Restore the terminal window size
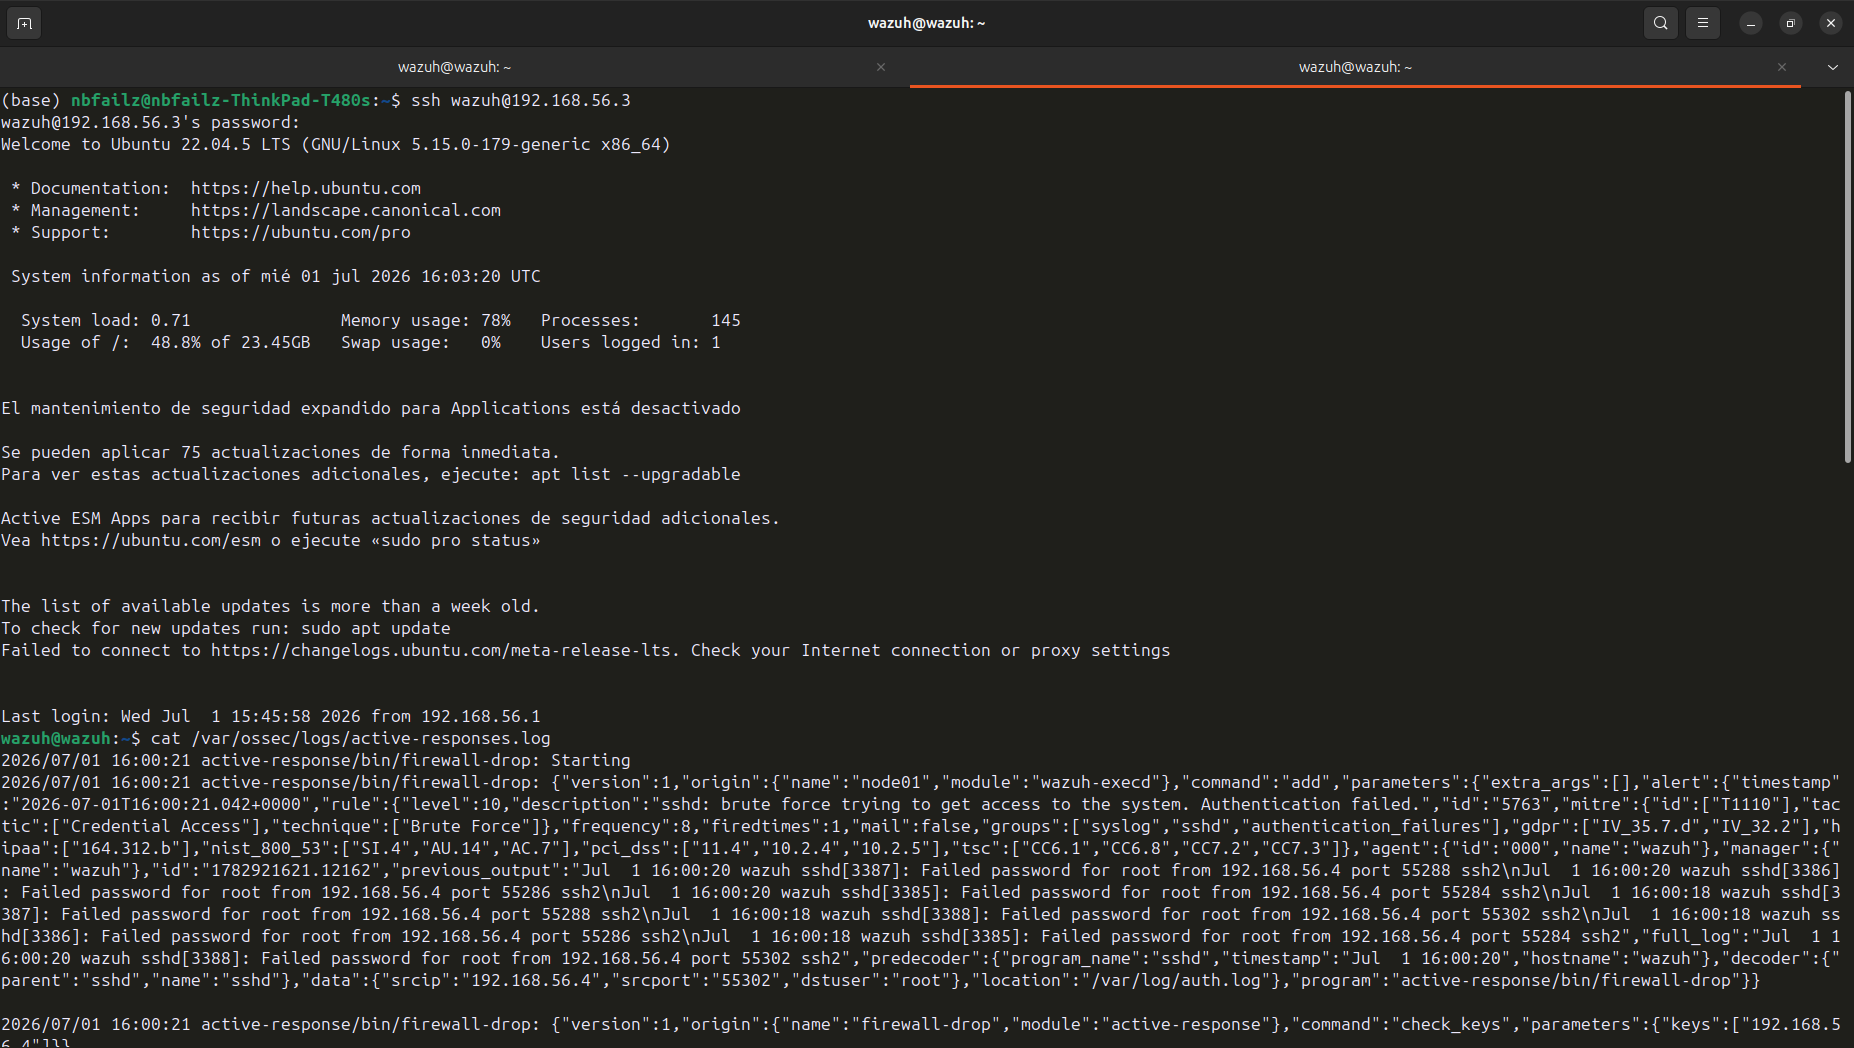The image size is (1854, 1048). tap(1791, 23)
